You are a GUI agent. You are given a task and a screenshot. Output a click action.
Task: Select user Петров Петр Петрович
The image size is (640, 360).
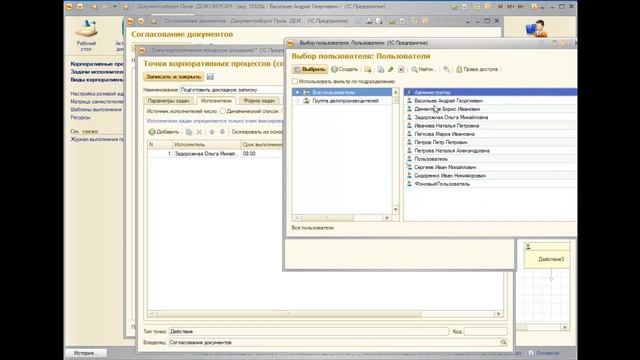490,142
